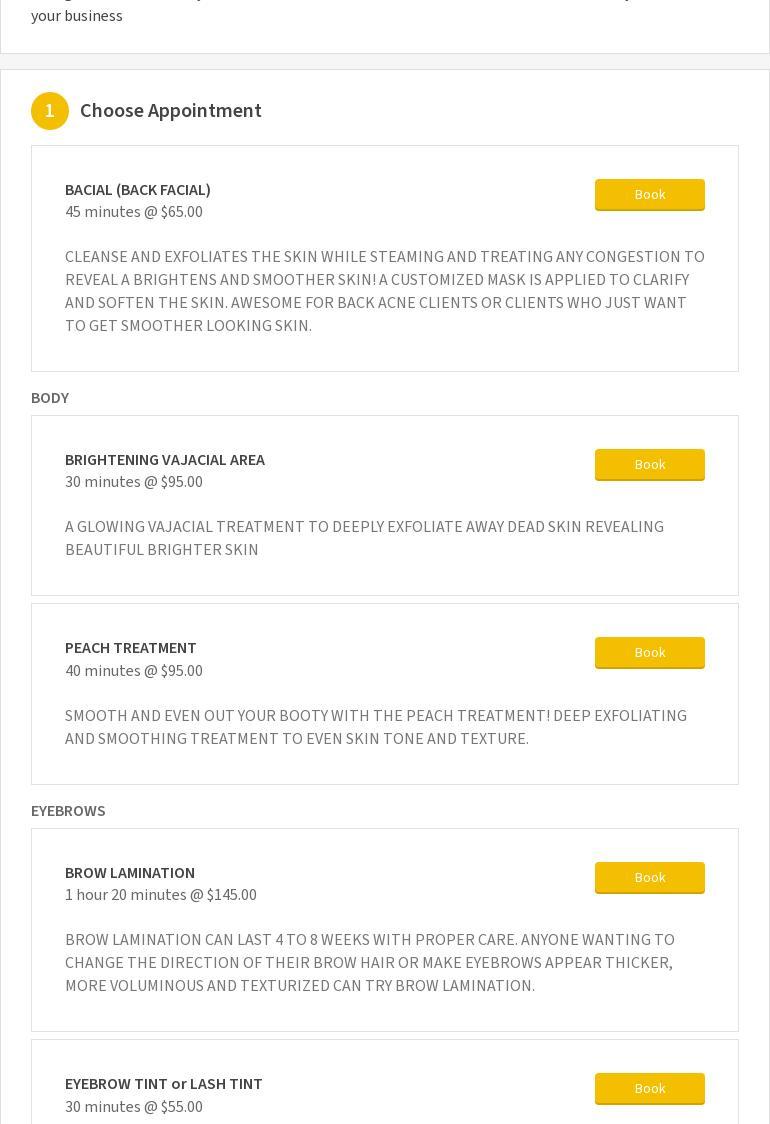Book the Brightening Vajacial Area appointment
The image size is (770, 1124).
650,465
